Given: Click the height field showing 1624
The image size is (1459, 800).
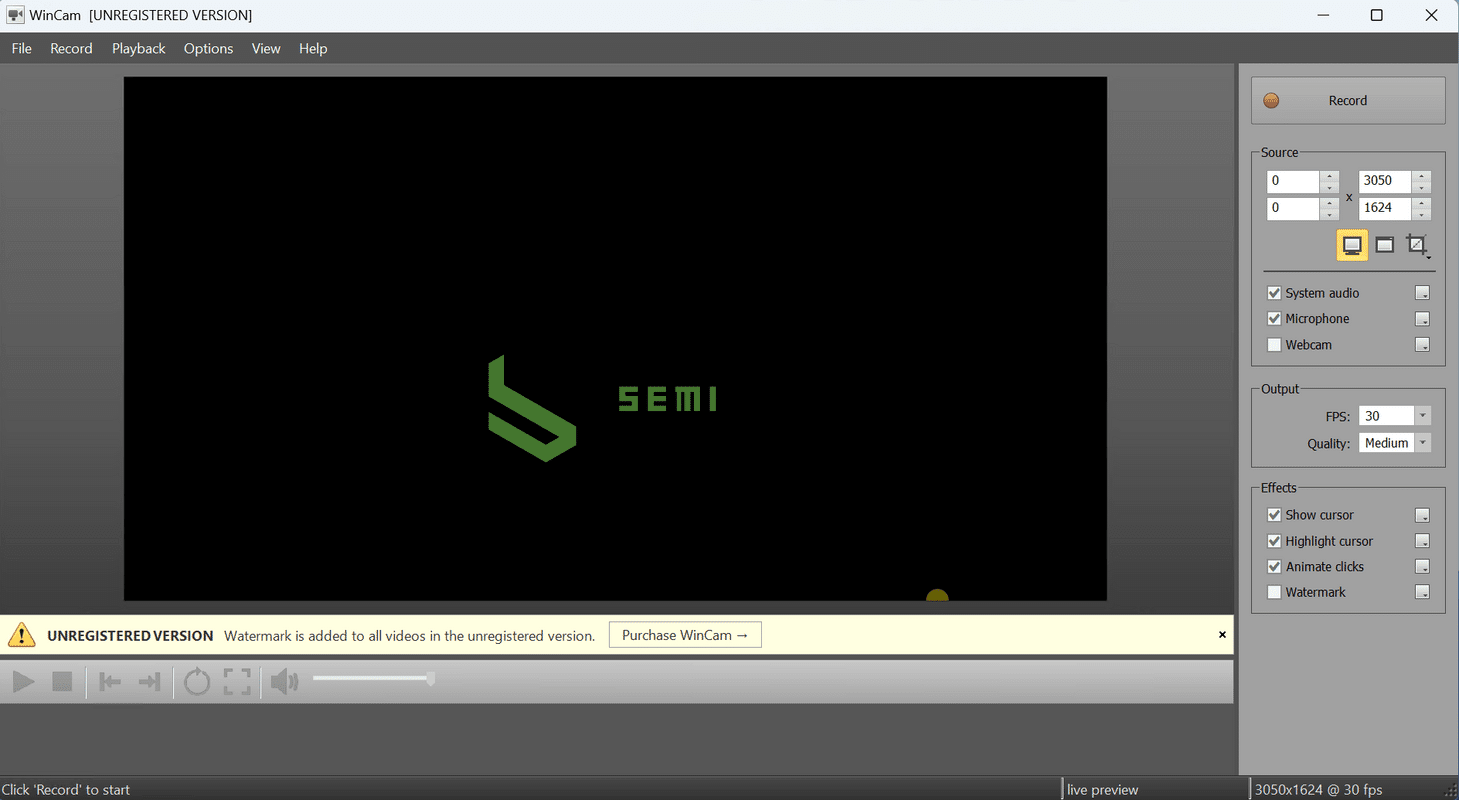Looking at the screenshot, I should [1385, 208].
